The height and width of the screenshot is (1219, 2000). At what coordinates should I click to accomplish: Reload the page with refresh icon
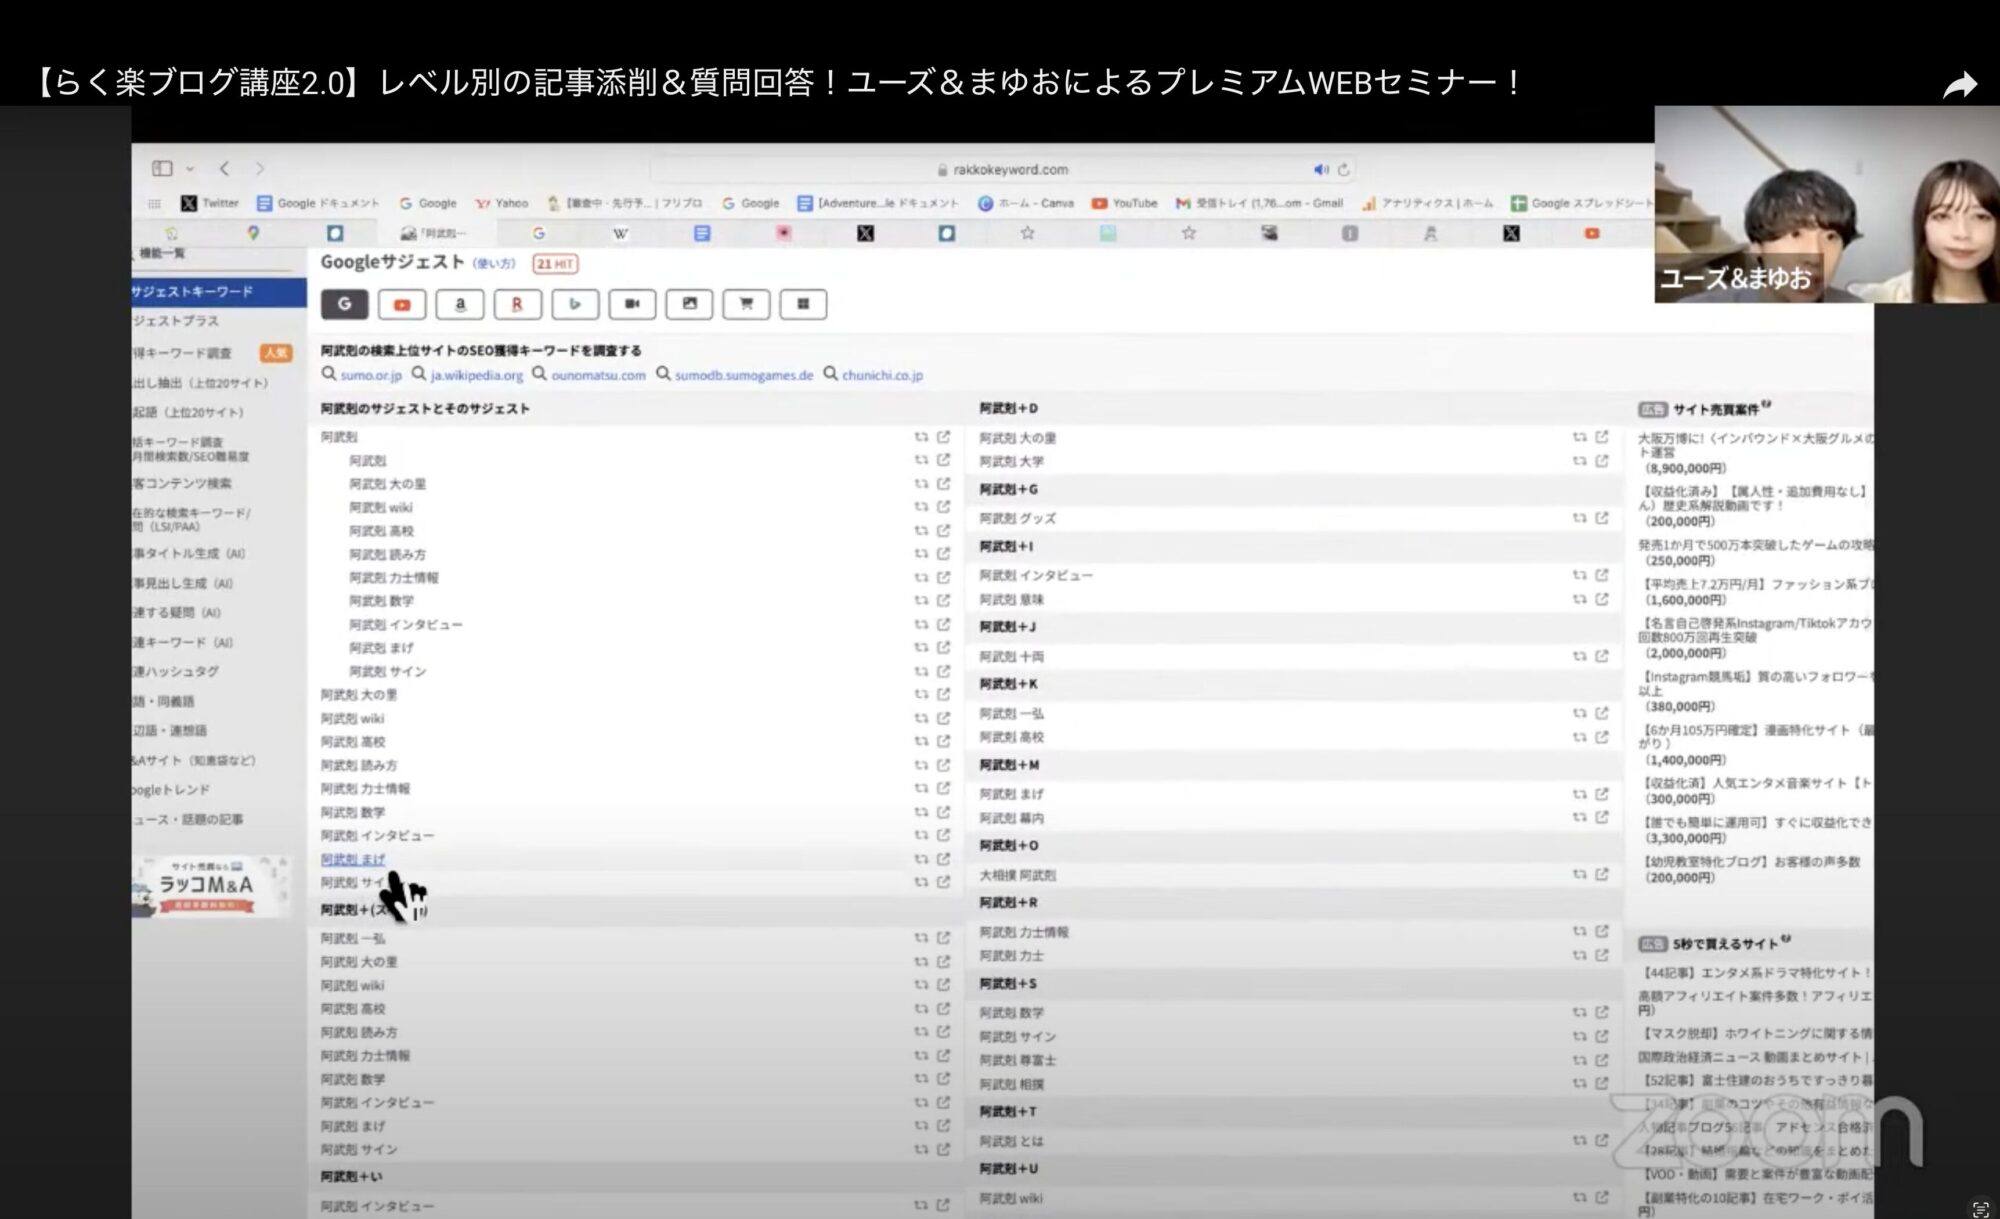pos(1344,170)
